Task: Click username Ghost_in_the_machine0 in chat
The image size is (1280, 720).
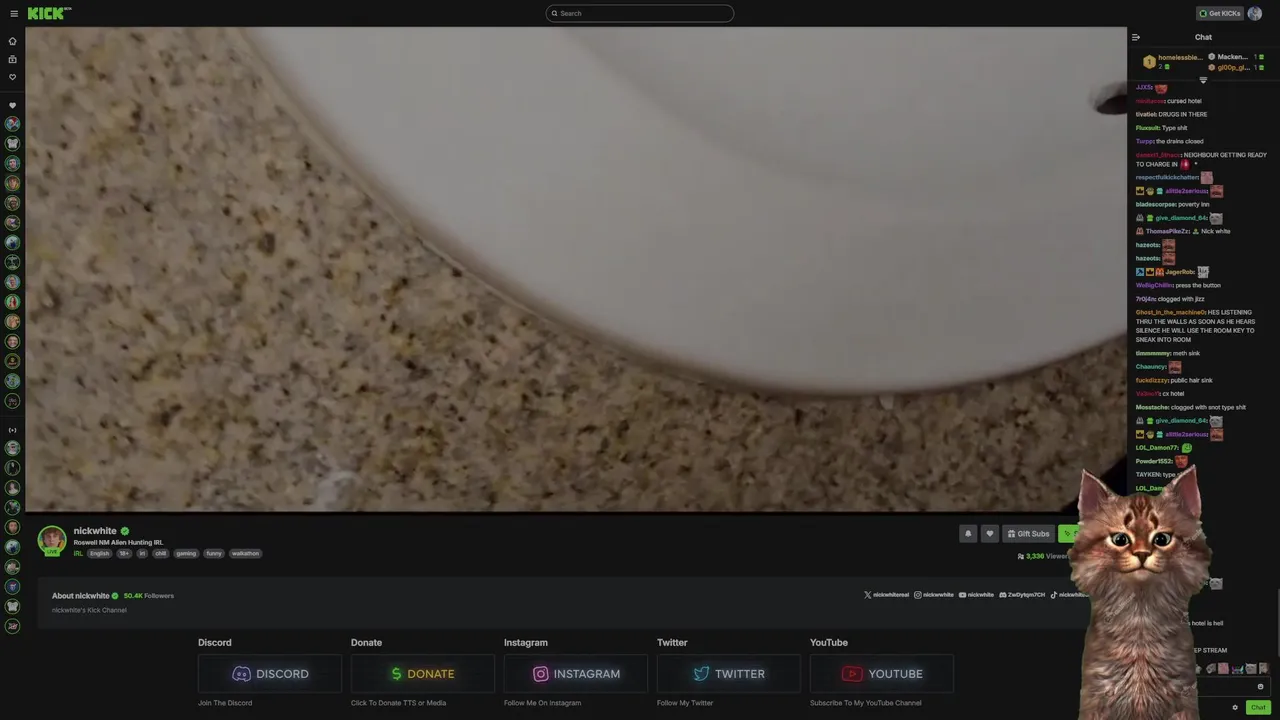Action: tap(1171, 312)
